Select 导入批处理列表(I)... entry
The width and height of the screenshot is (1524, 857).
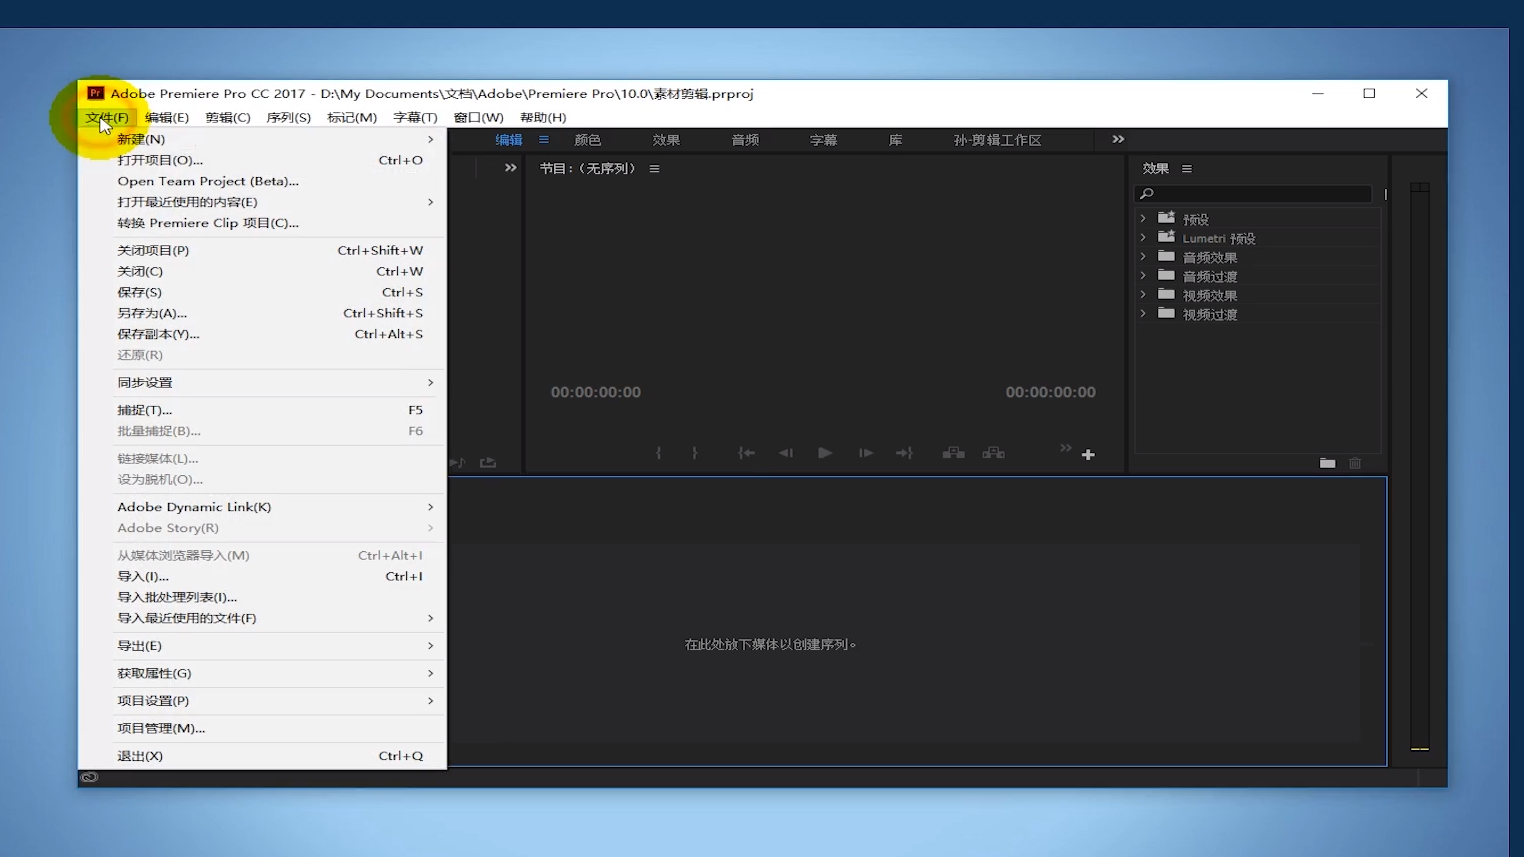(262, 597)
